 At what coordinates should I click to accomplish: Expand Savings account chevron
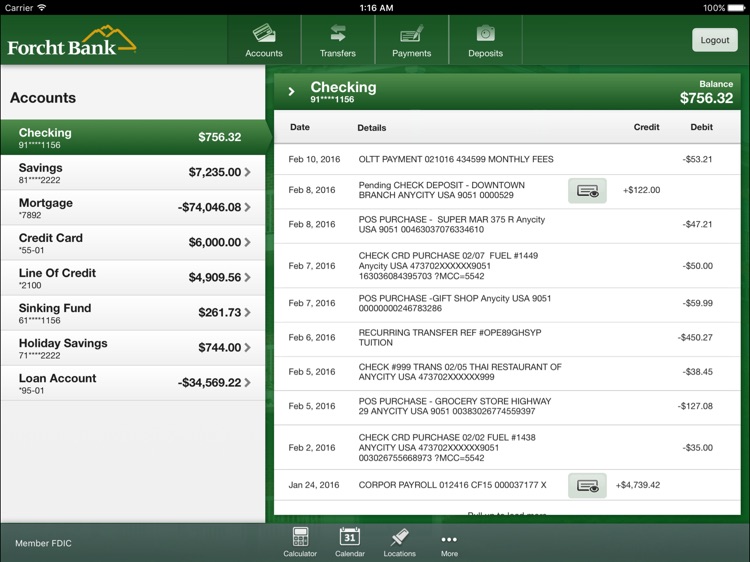247,172
